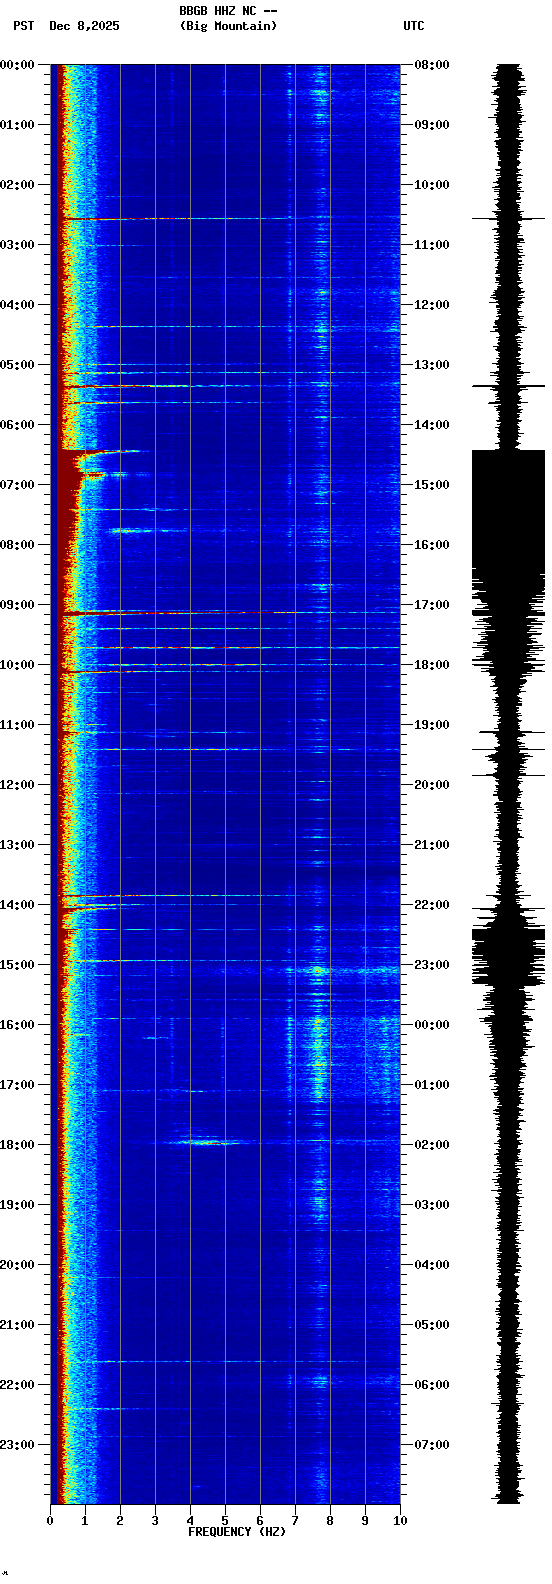Image resolution: width=552 pixels, height=1584 pixels.
Task: Click the '23:00' UTC time label
Action: pyautogui.click(x=432, y=965)
